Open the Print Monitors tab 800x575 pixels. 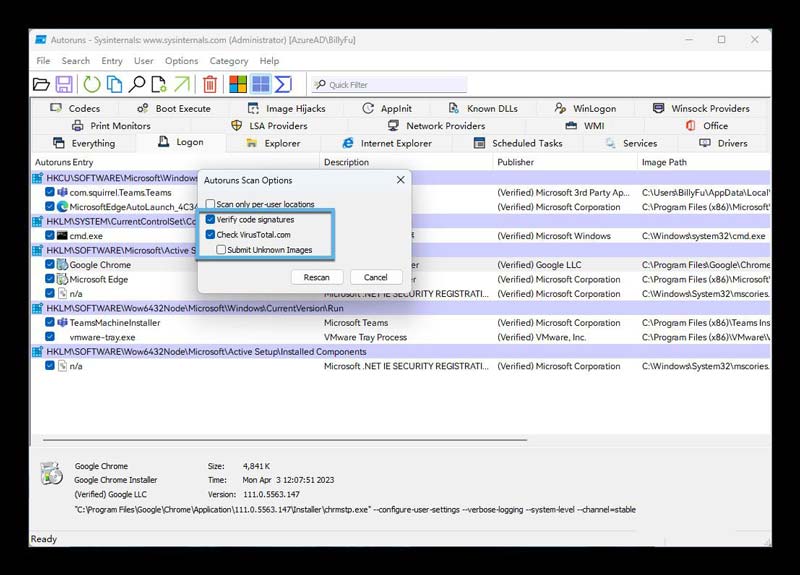click(x=111, y=126)
